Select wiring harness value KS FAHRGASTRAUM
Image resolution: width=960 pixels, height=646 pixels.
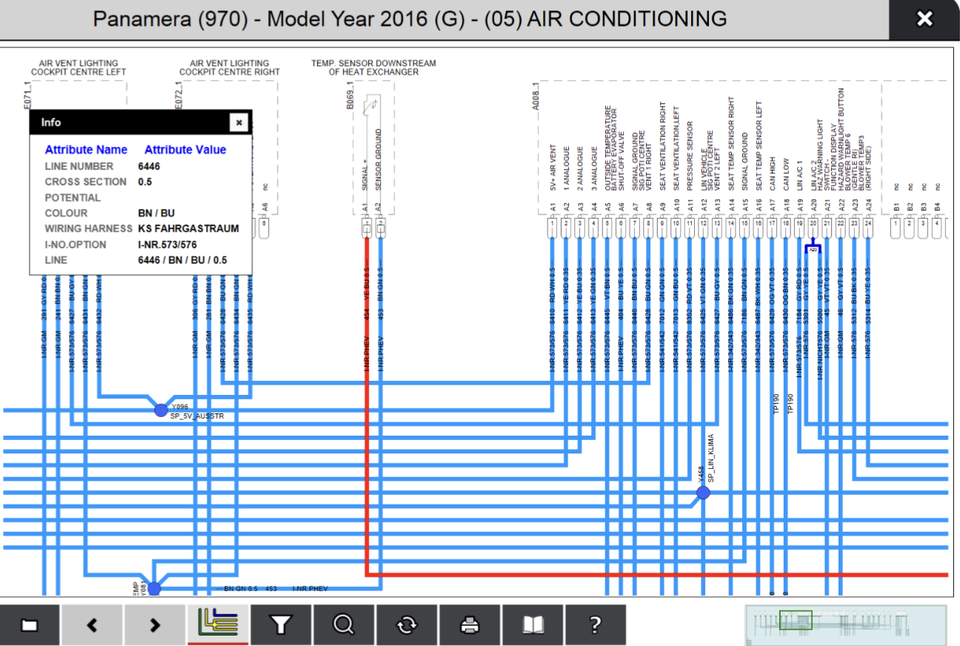coord(189,228)
